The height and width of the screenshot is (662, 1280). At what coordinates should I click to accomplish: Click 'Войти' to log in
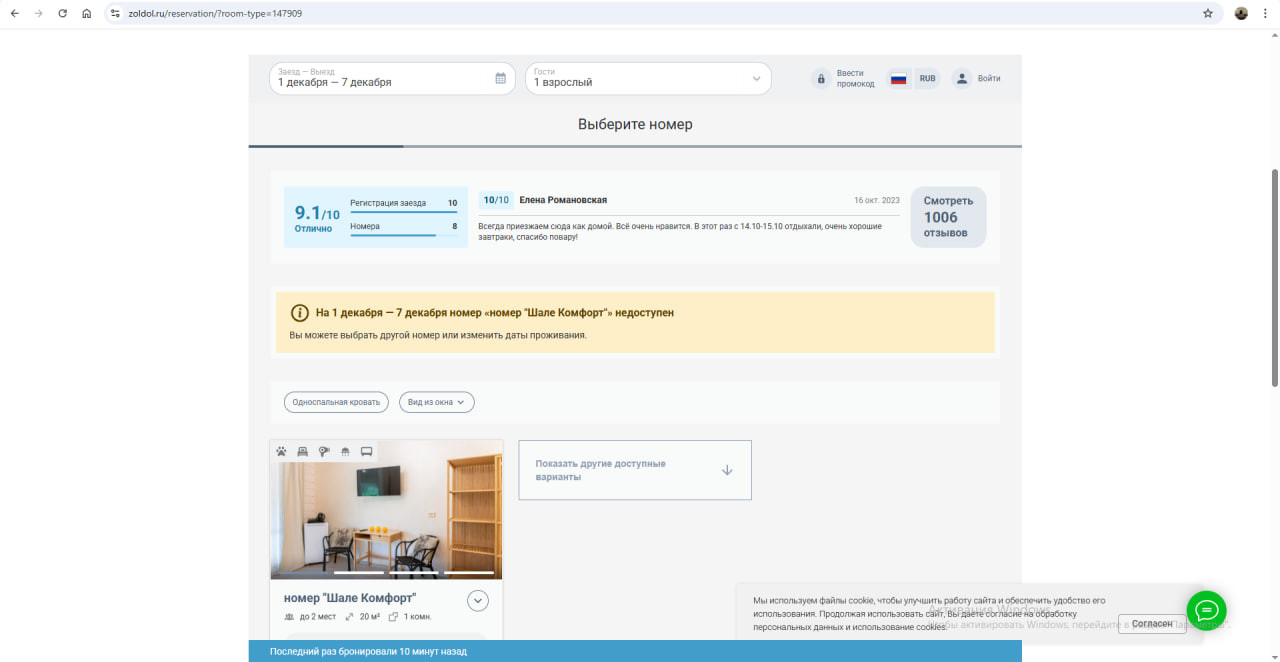tap(977, 79)
